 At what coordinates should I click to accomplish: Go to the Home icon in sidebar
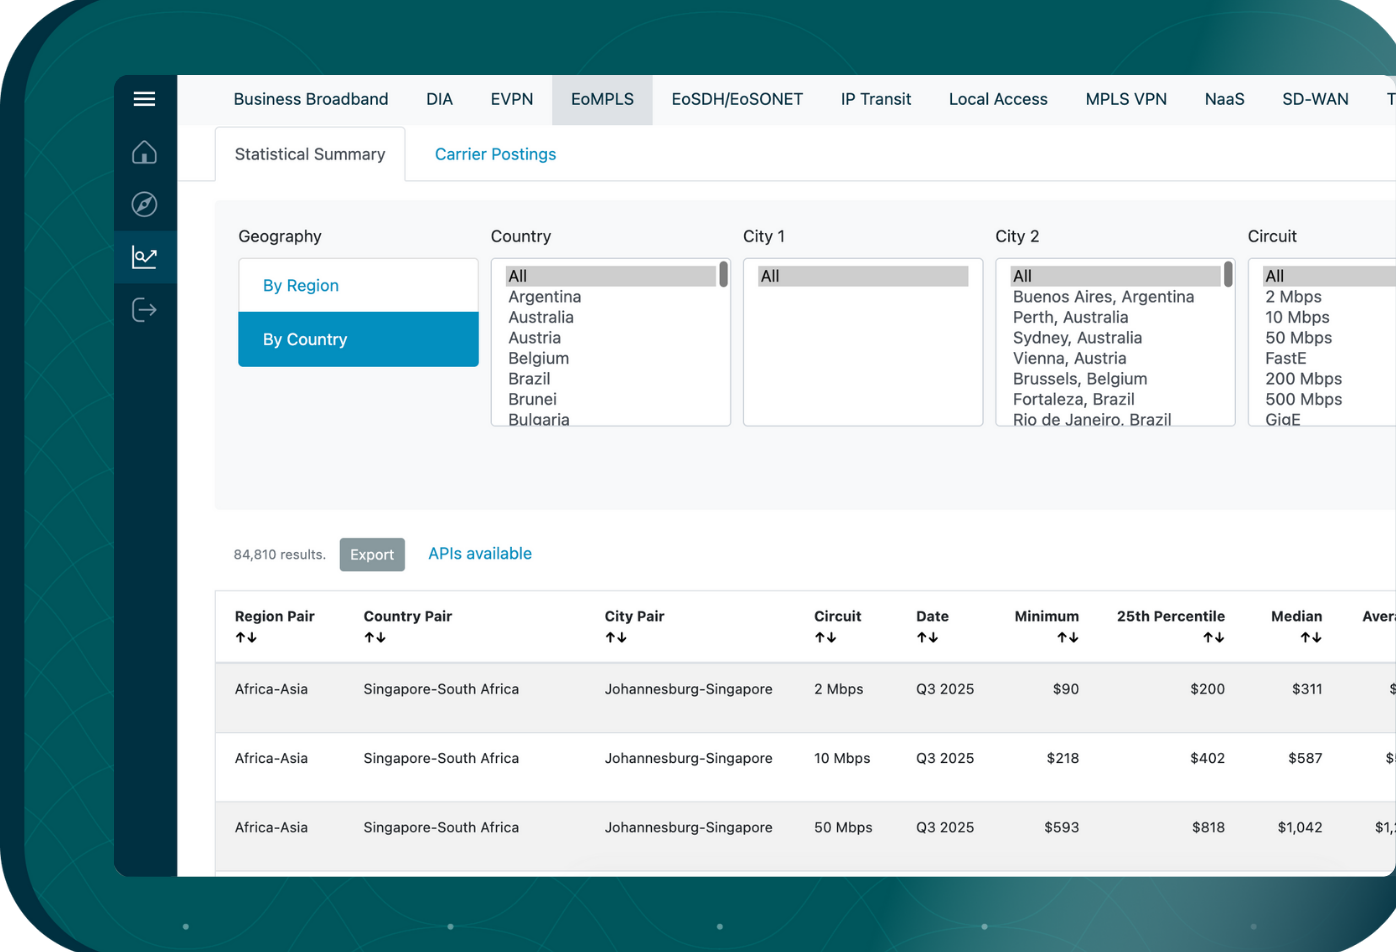click(x=144, y=153)
